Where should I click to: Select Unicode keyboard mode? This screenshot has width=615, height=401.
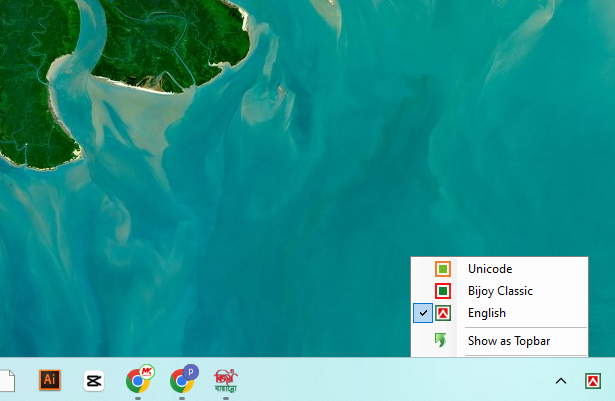pos(499,269)
